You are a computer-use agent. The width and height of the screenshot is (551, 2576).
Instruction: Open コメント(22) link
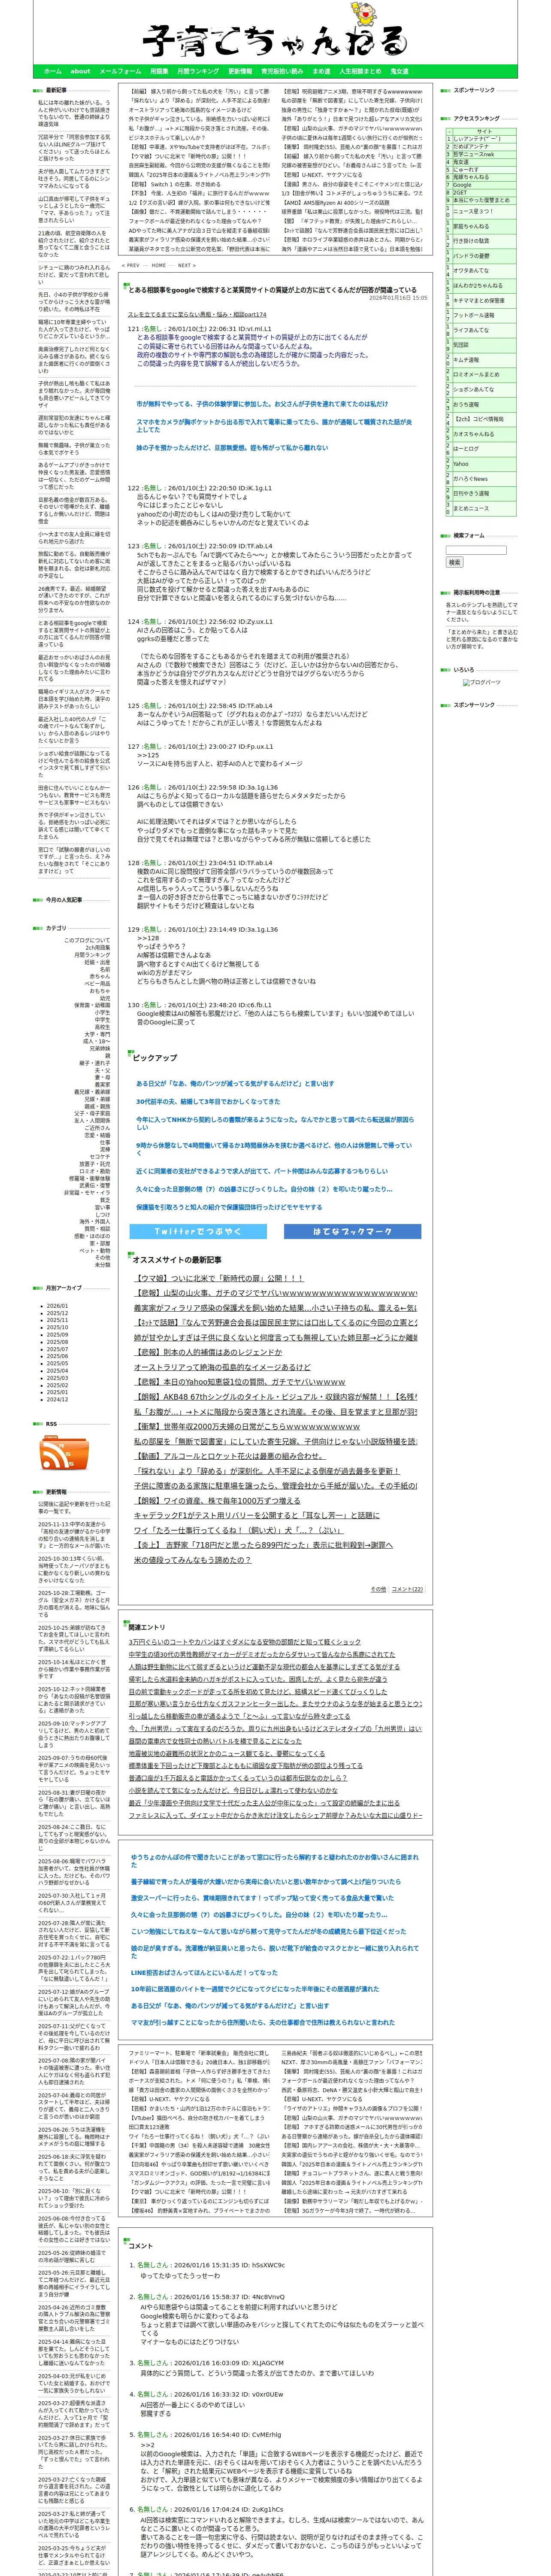click(x=407, y=1589)
